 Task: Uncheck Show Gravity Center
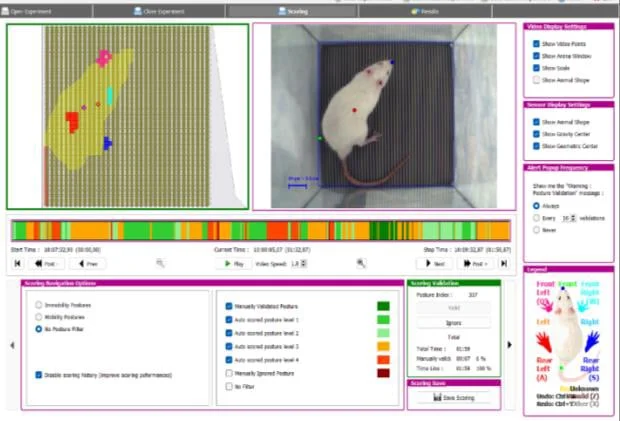[x=537, y=133]
